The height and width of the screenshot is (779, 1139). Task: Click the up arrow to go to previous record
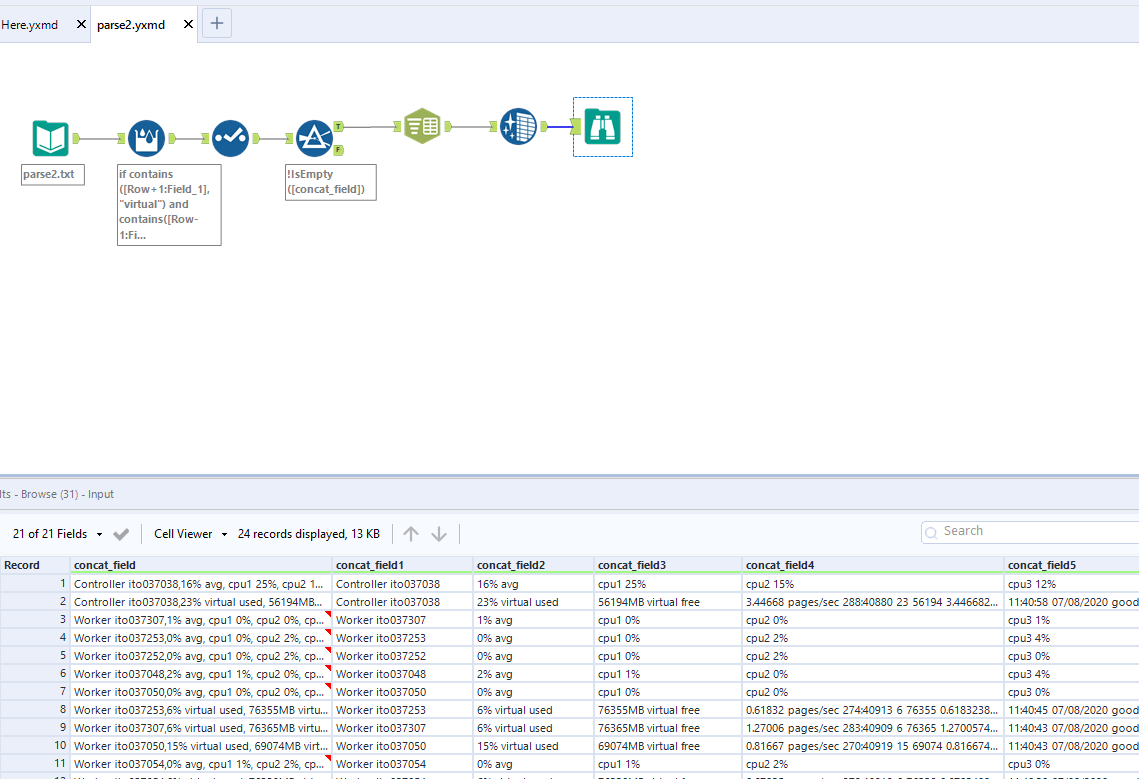pos(410,533)
